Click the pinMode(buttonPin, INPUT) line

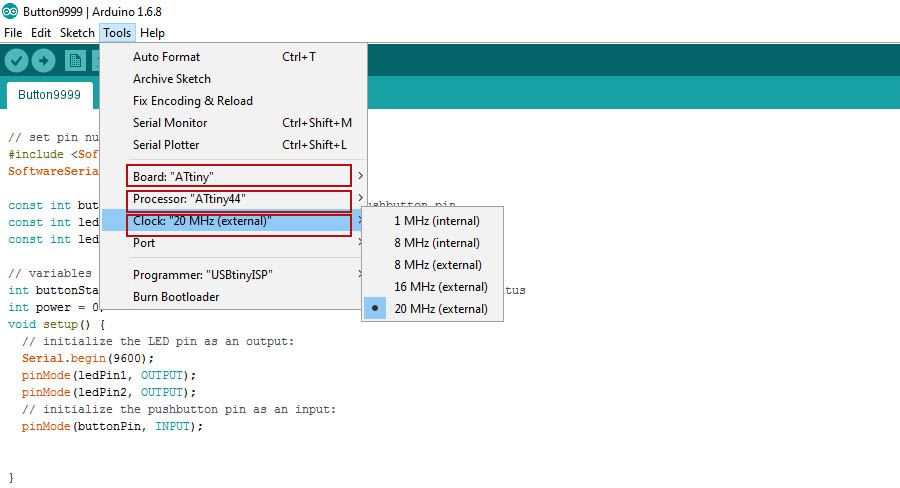(112, 426)
